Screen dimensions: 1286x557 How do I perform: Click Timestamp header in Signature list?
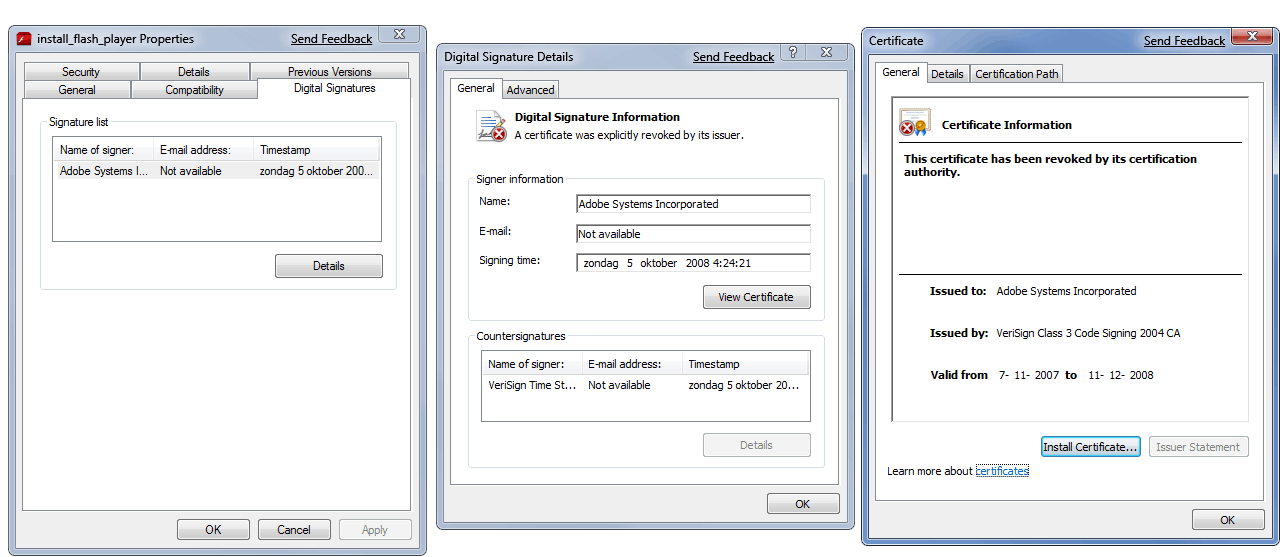(x=316, y=150)
